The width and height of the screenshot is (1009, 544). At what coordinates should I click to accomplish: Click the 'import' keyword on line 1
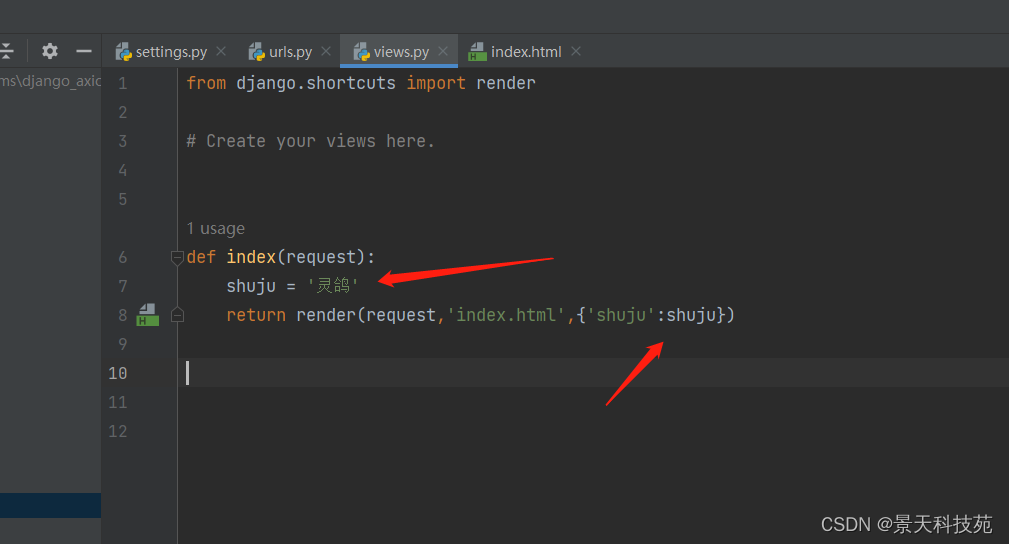pos(436,83)
